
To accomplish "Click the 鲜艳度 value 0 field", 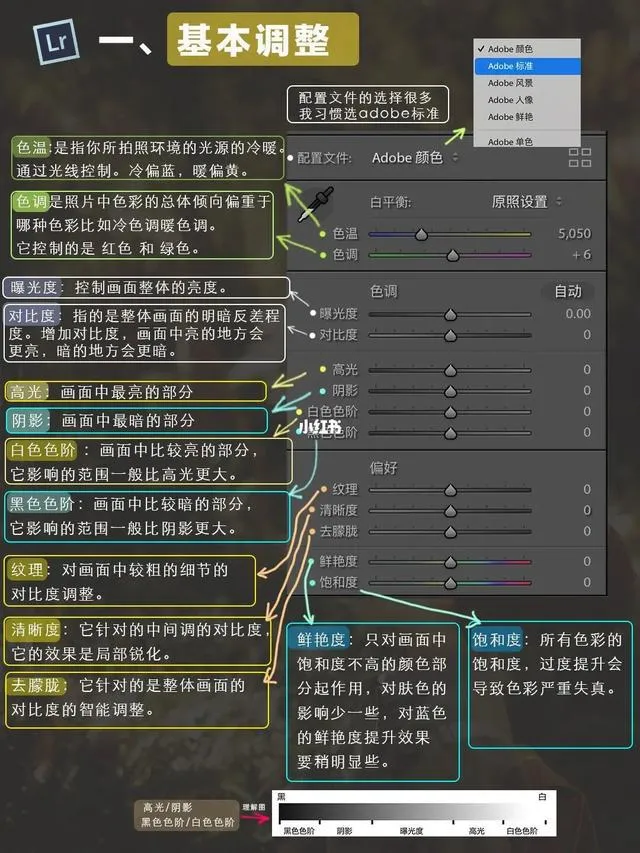I will 587,561.
